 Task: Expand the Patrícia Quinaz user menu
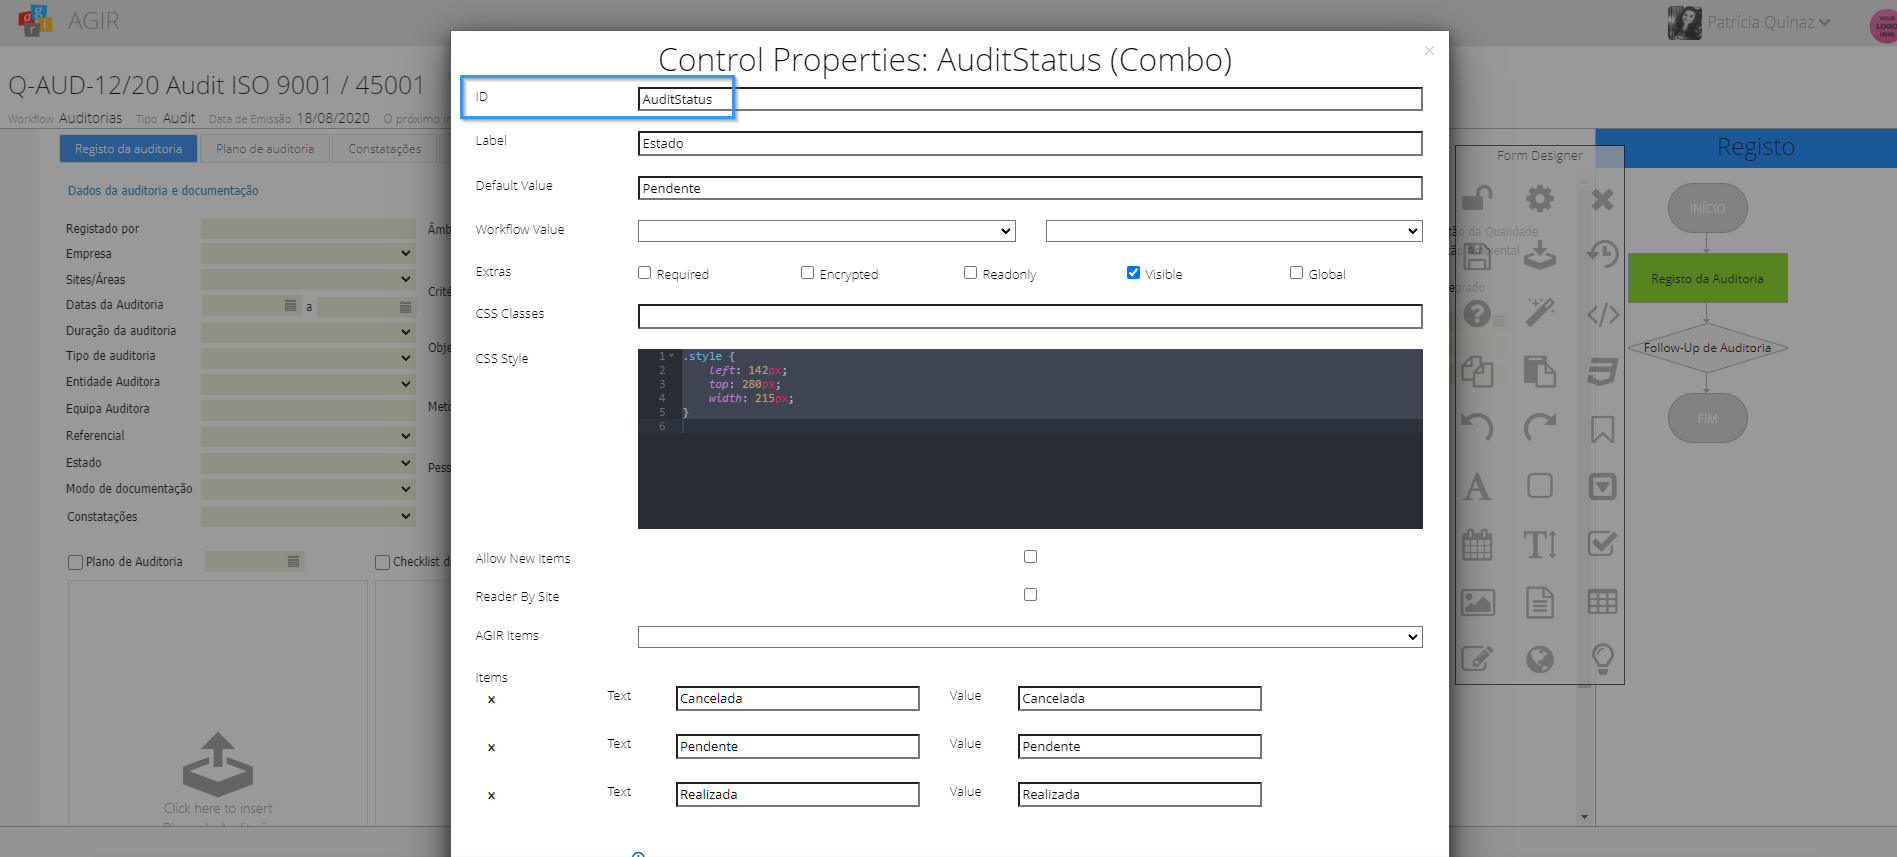coord(1769,22)
